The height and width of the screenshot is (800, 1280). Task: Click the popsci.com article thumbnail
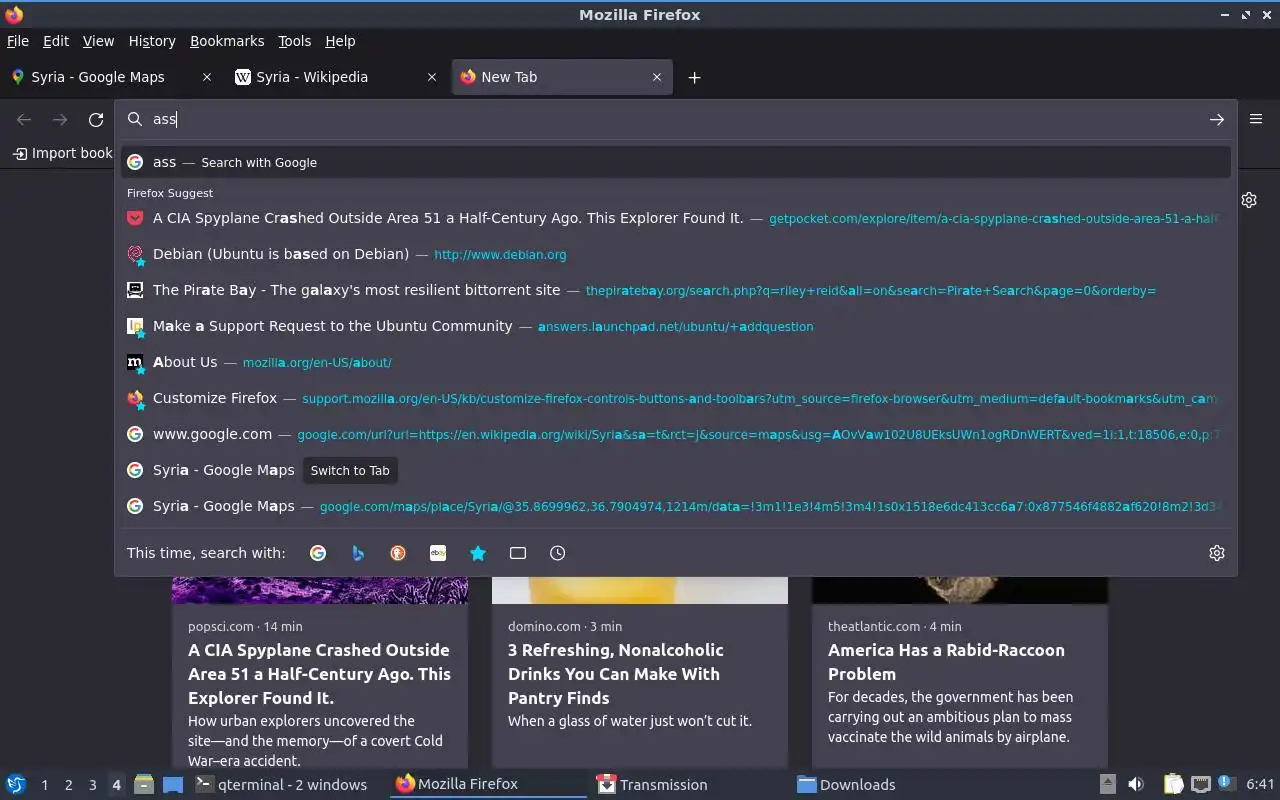(320, 590)
